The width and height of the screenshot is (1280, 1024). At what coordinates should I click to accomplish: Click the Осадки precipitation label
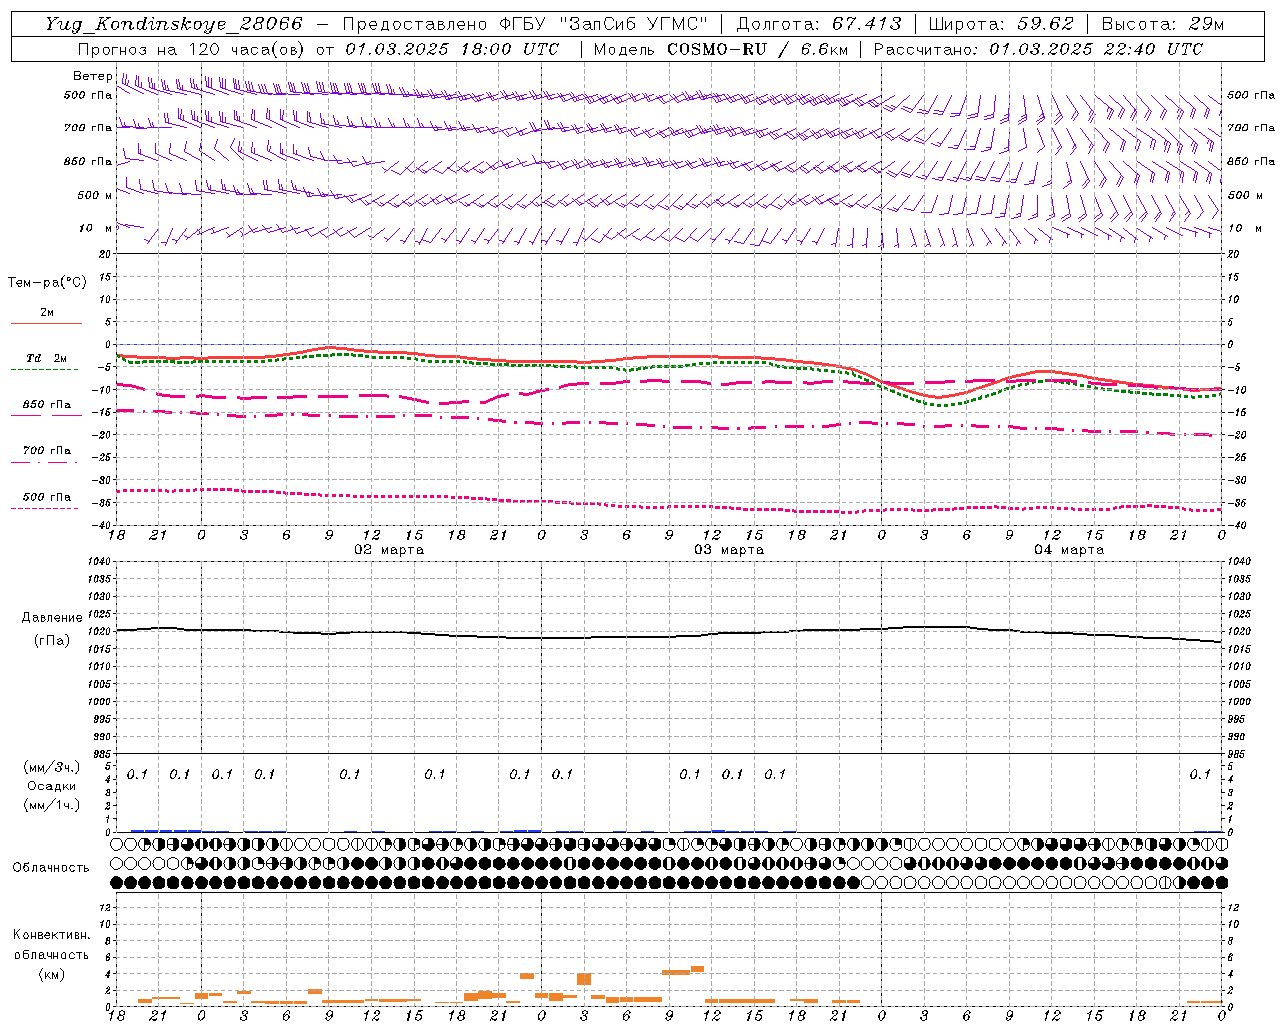[x=52, y=786]
